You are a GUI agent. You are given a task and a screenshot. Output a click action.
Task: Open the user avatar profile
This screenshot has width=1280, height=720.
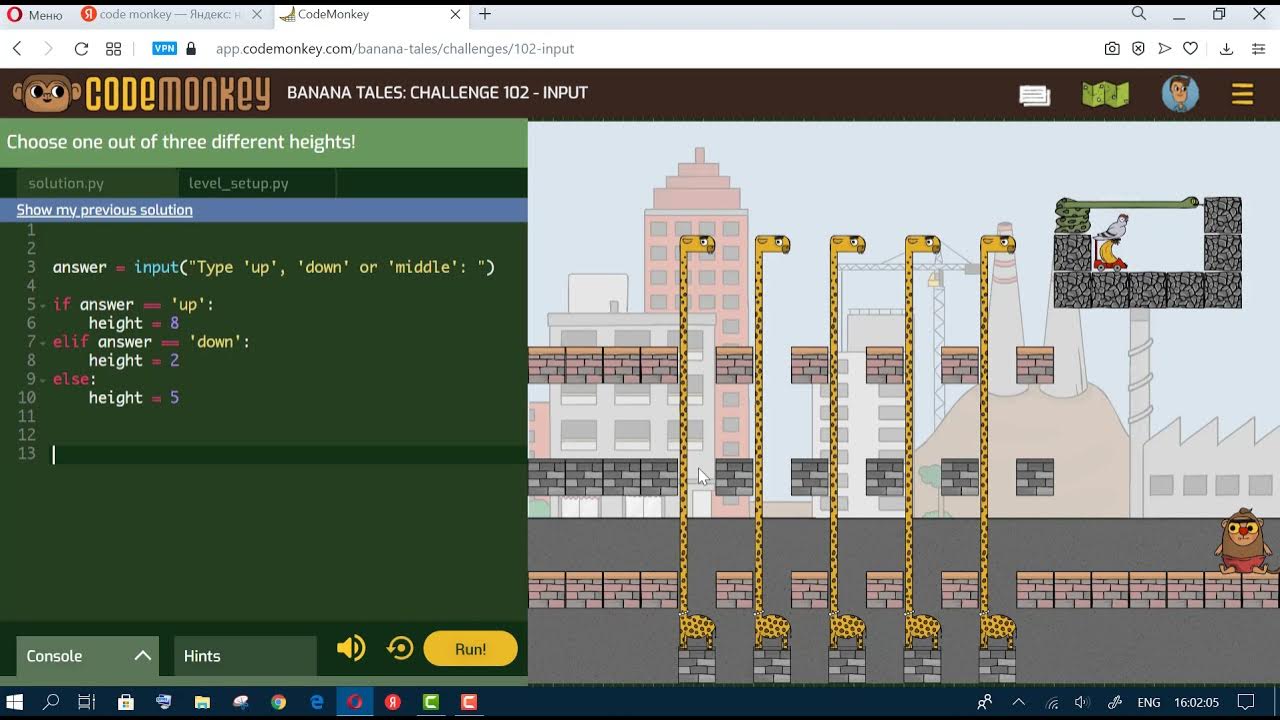[x=1180, y=94]
